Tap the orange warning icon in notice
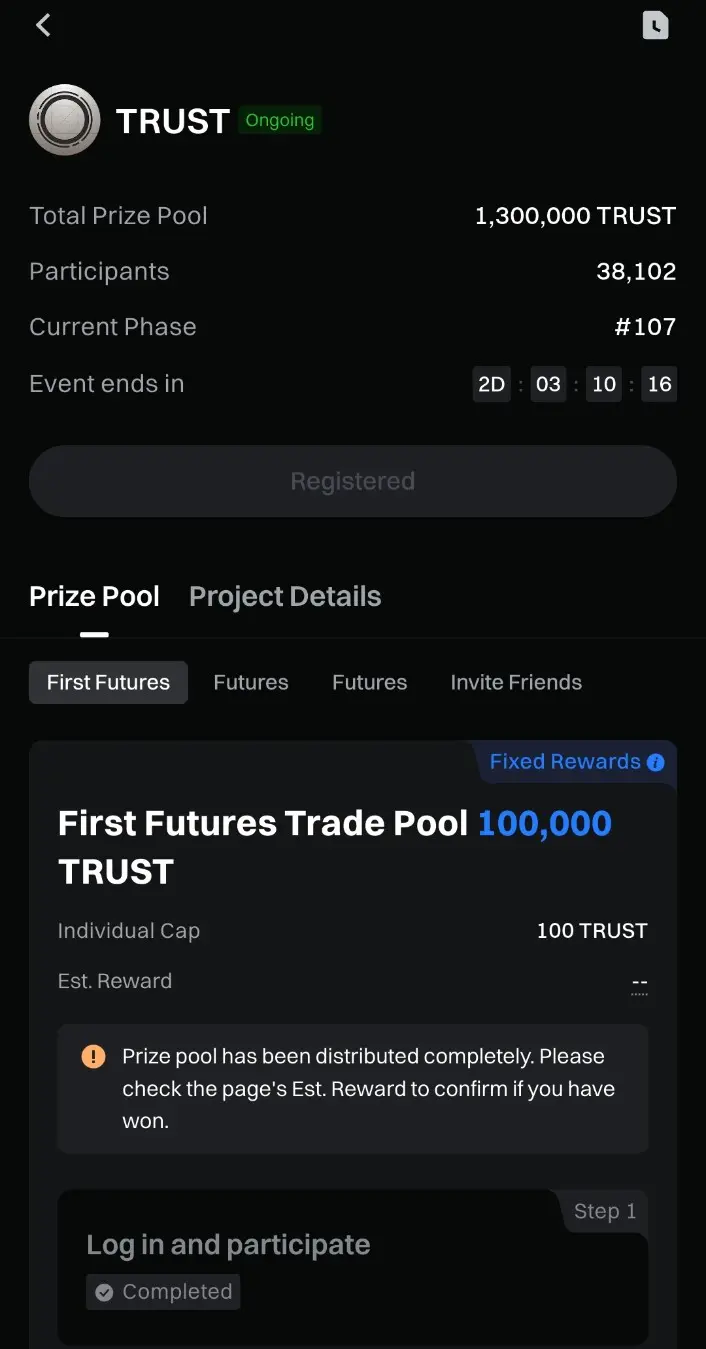The image size is (706, 1349). pyautogui.click(x=93, y=1057)
